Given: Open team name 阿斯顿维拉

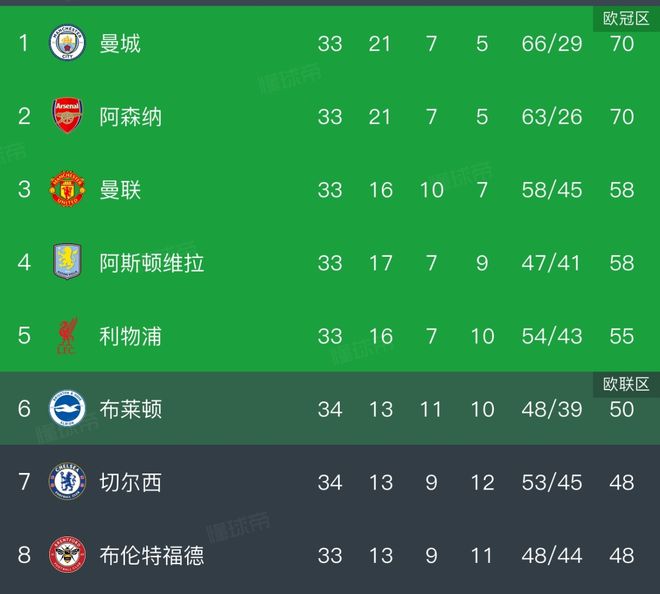Looking at the screenshot, I should pyautogui.click(x=151, y=263).
